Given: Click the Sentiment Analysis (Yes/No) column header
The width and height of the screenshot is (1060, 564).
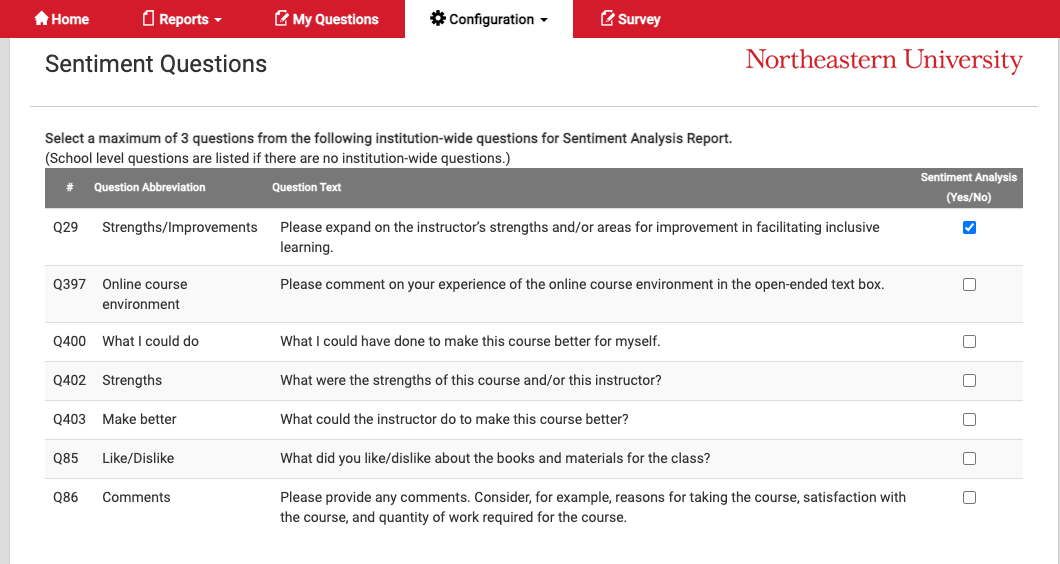Looking at the screenshot, I should [969, 187].
